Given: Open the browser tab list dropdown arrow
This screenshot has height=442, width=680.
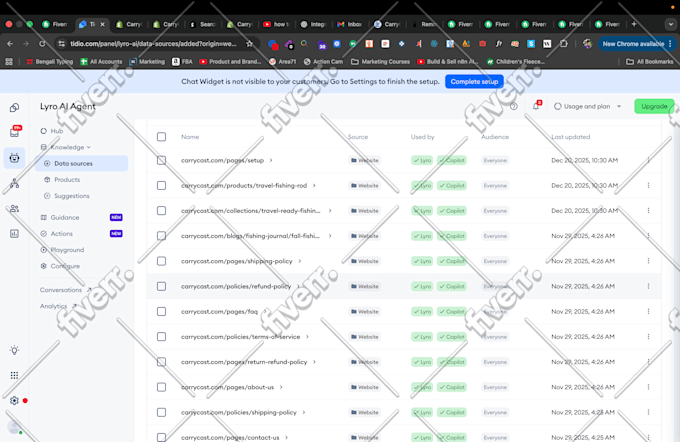Looking at the screenshot, I should tap(670, 24).
